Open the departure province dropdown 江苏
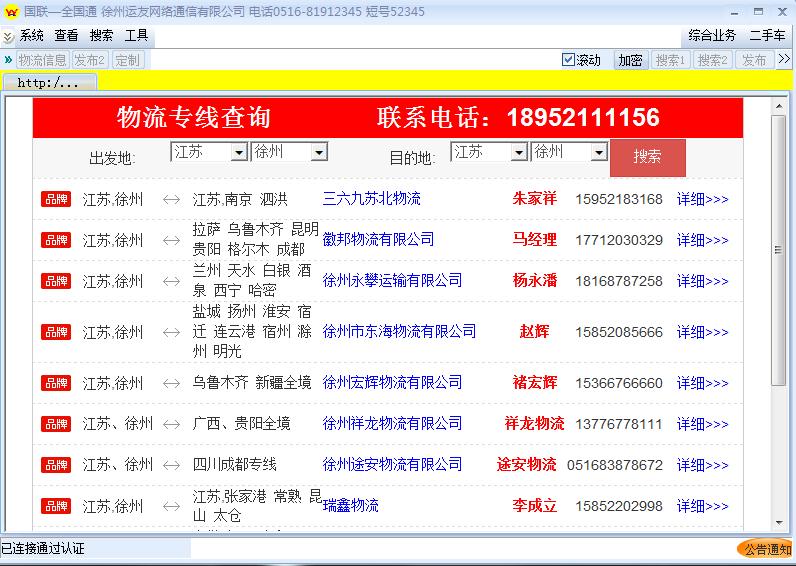 coord(209,152)
